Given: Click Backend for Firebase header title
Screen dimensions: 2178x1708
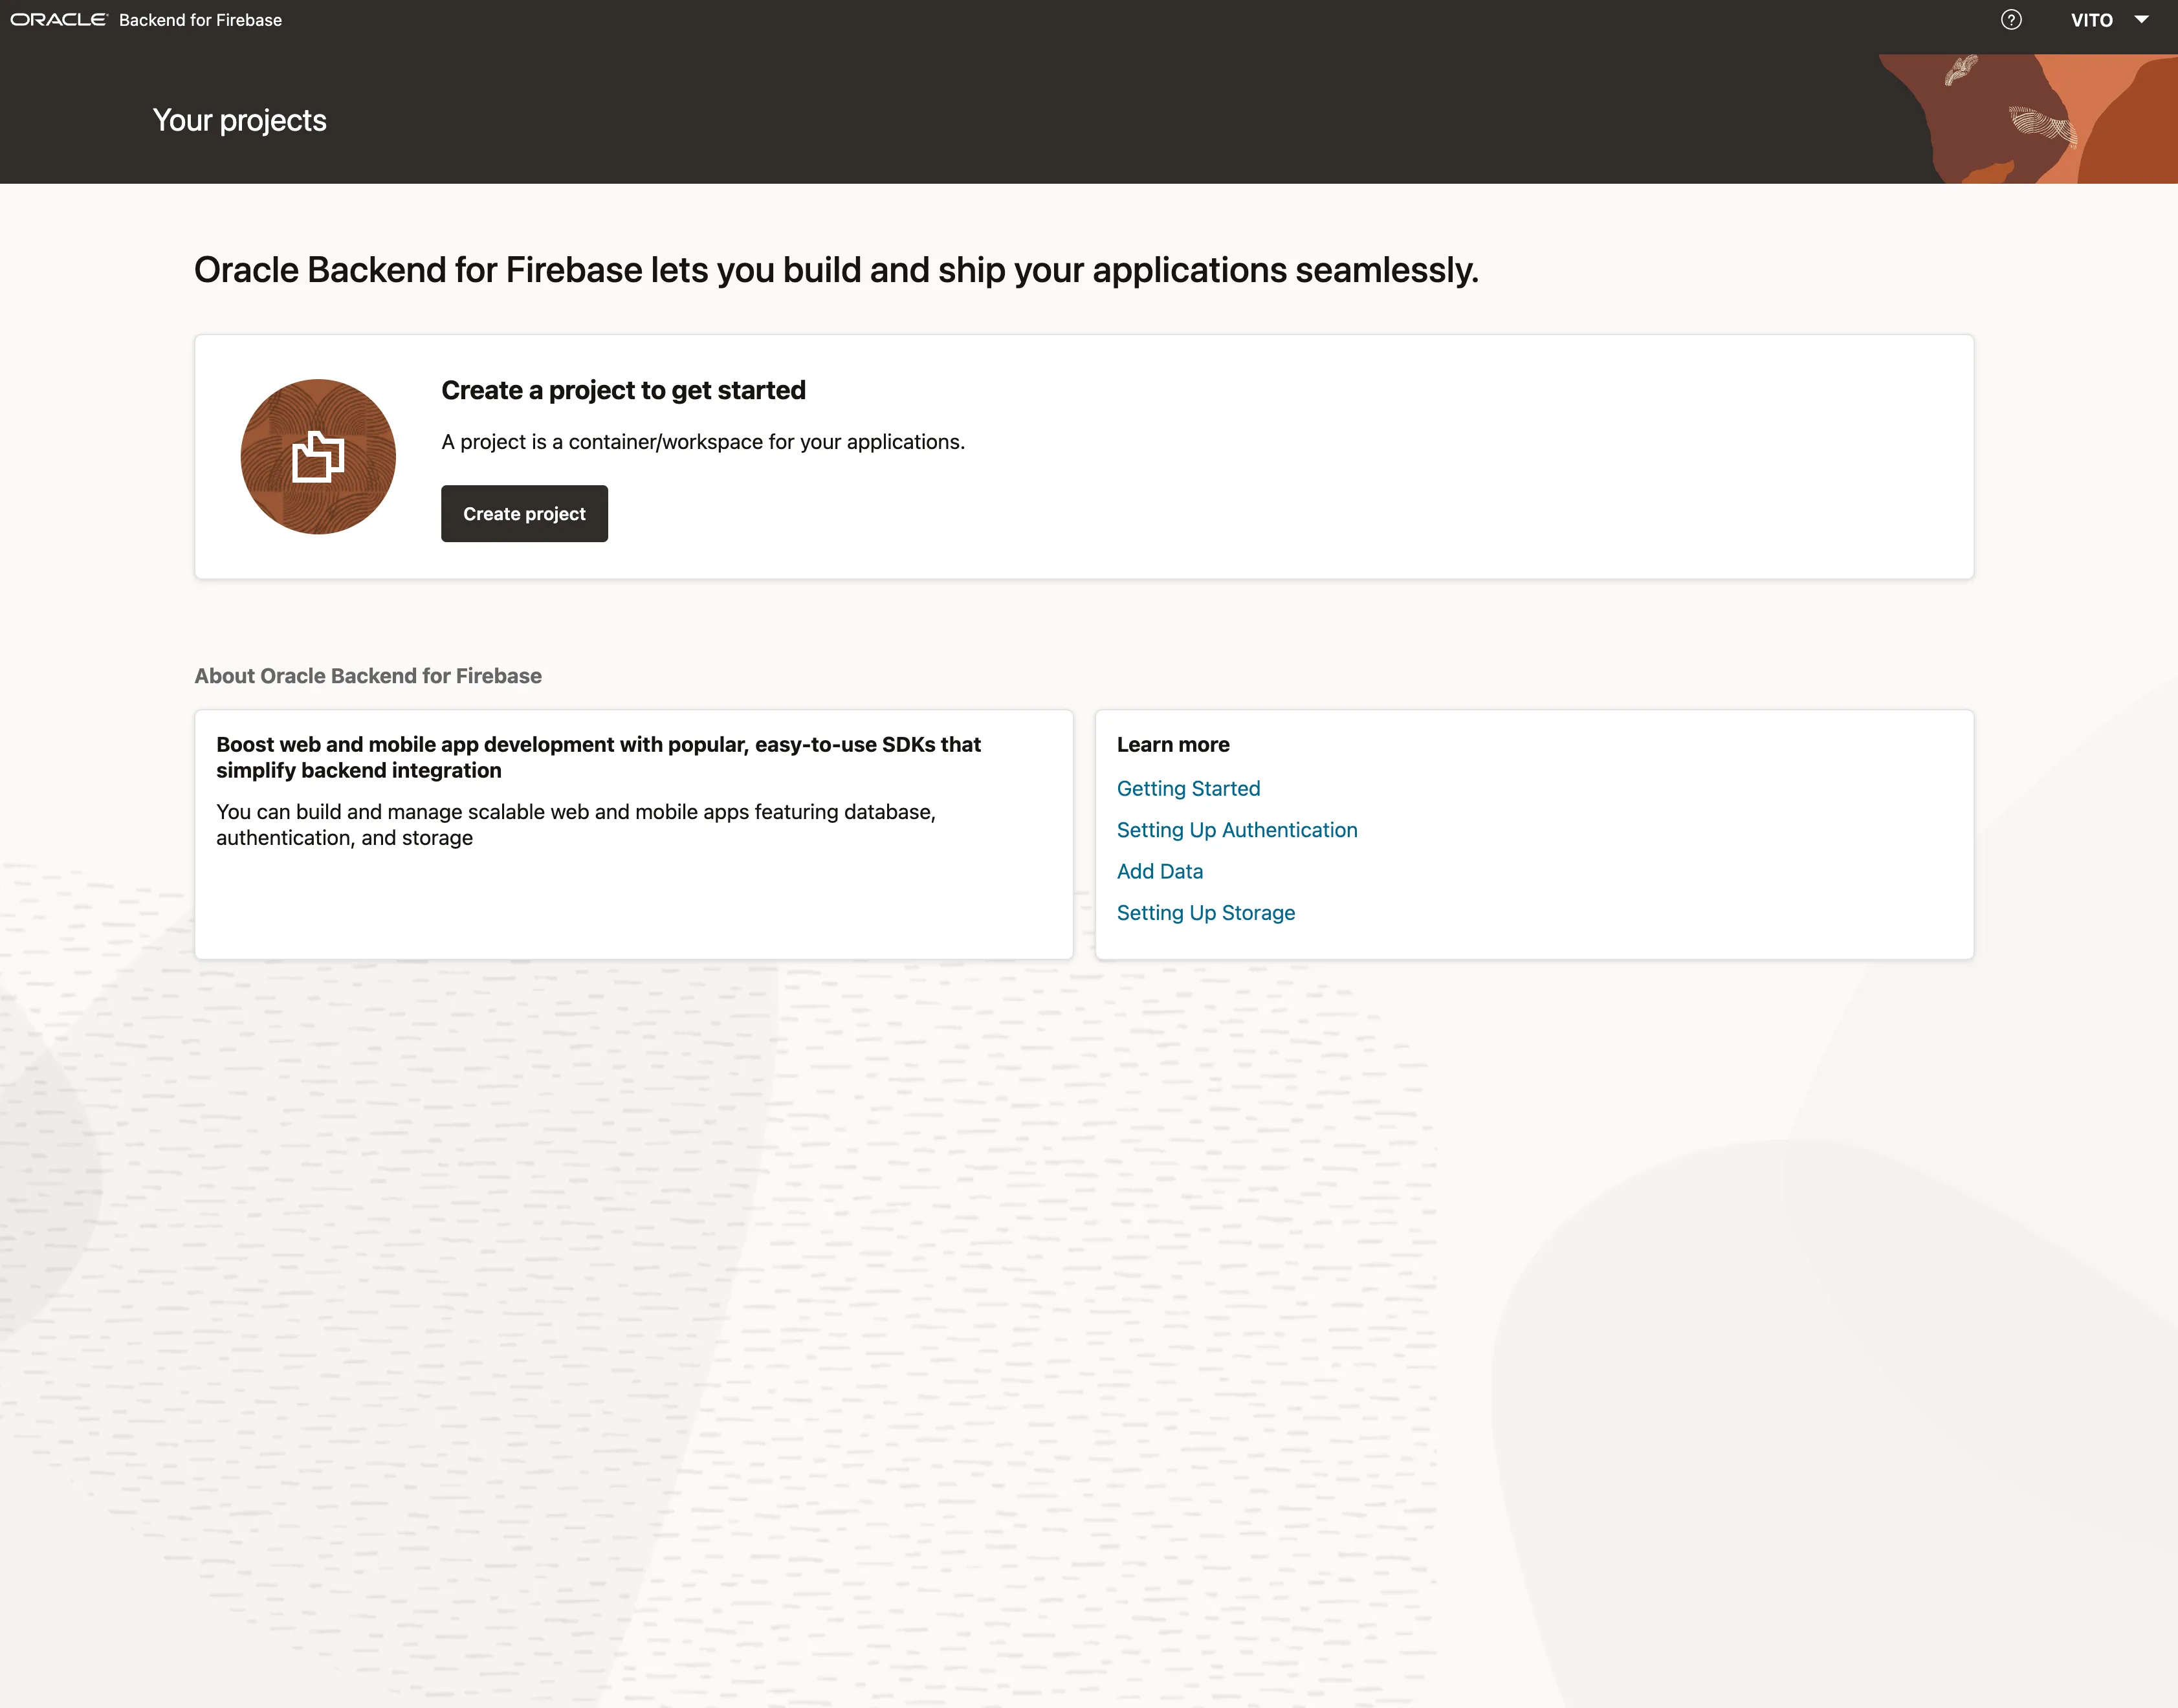Looking at the screenshot, I should pos(200,20).
